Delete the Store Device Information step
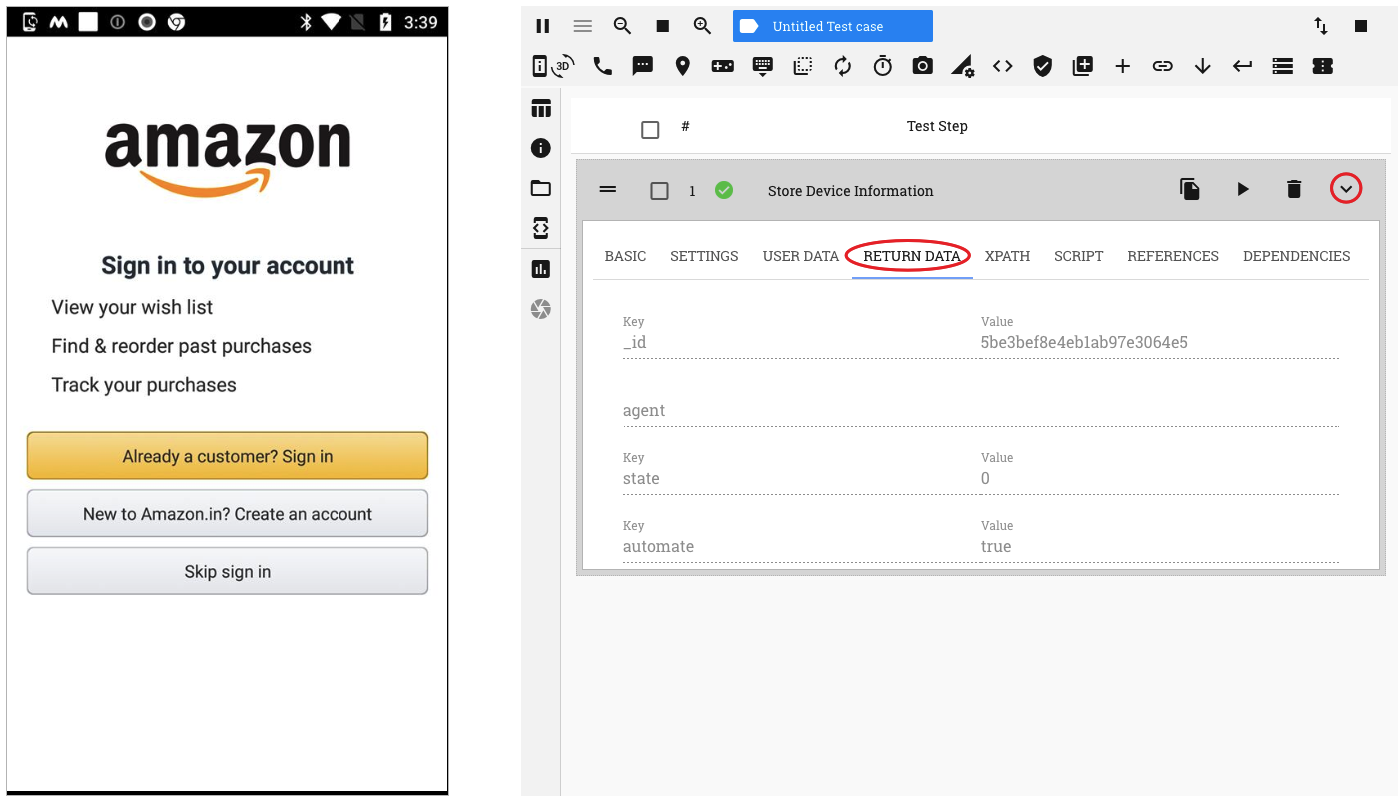The height and width of the screenshot is (802, 1398). pyautogui.click(x=1294, y=189)
